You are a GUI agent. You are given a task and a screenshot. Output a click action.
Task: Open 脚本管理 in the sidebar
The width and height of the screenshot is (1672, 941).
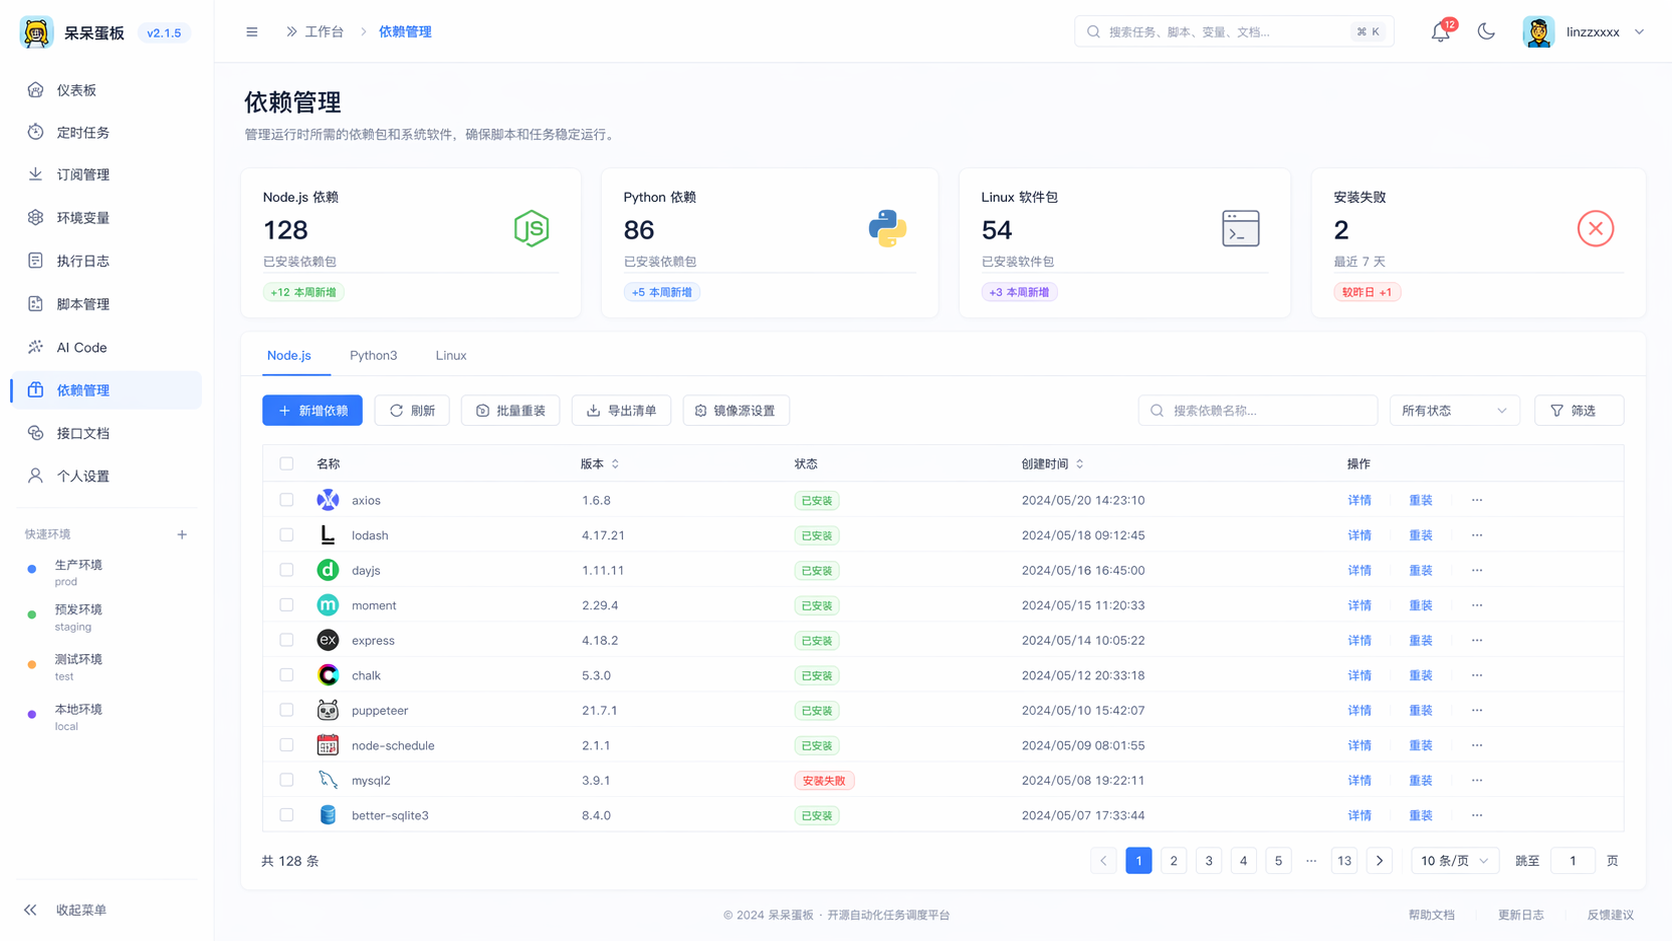point(106,304)
